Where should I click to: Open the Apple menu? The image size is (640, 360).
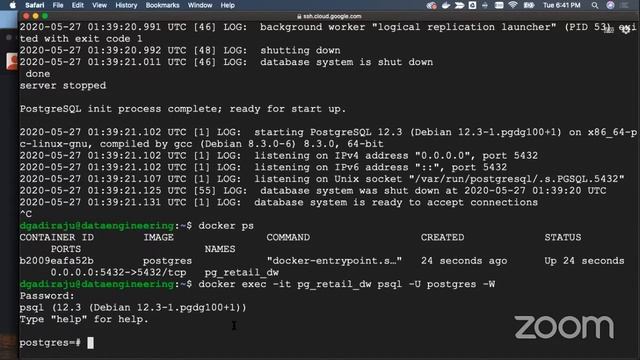click(x=13, y=5)
